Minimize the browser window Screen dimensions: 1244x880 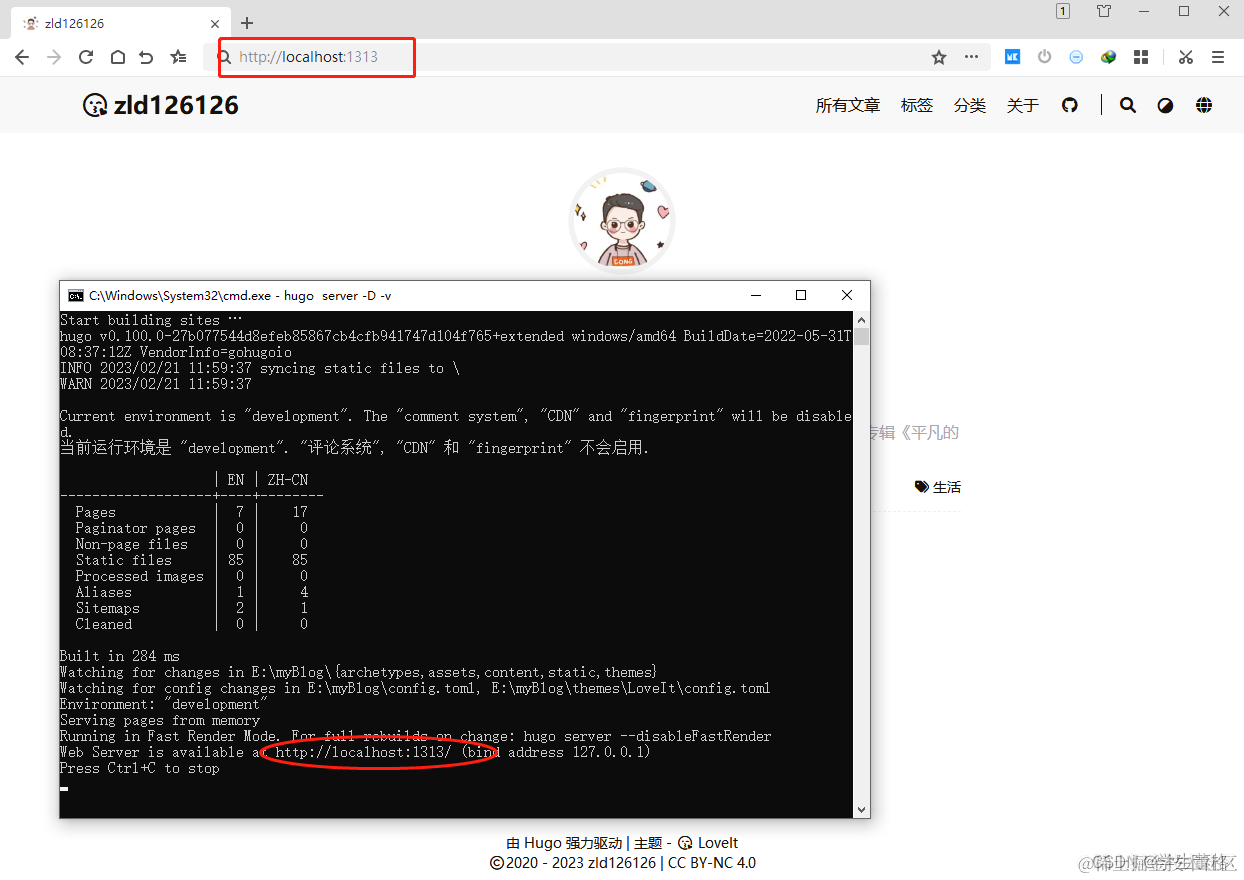[1143, 11]
